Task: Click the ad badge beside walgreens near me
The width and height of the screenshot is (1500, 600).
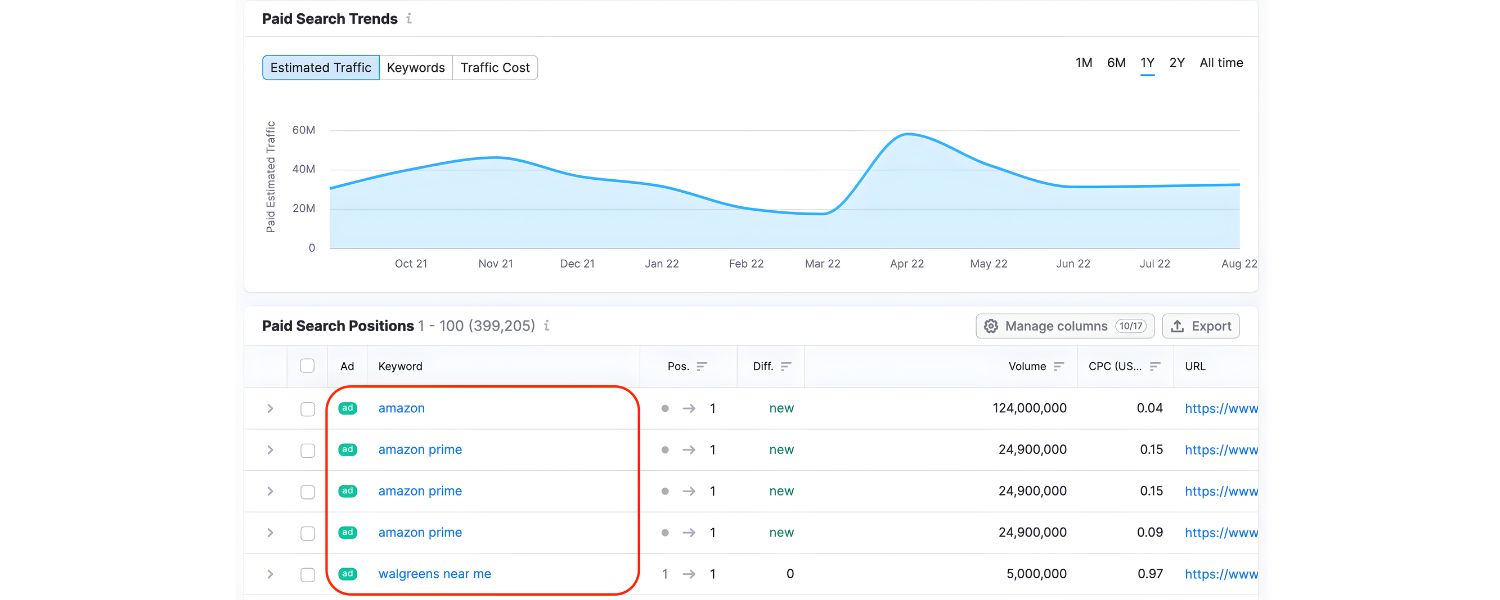Action: point(347,574)
